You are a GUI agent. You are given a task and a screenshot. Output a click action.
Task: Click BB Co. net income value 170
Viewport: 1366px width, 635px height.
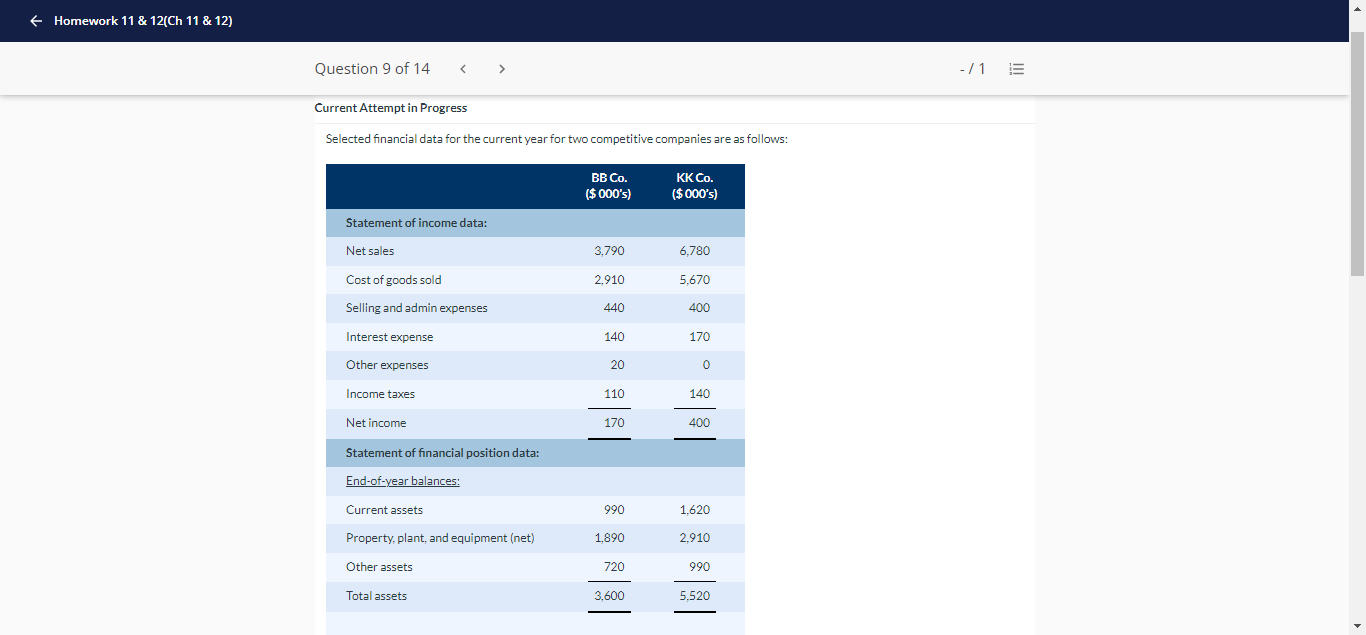click(x=614, y=423)
